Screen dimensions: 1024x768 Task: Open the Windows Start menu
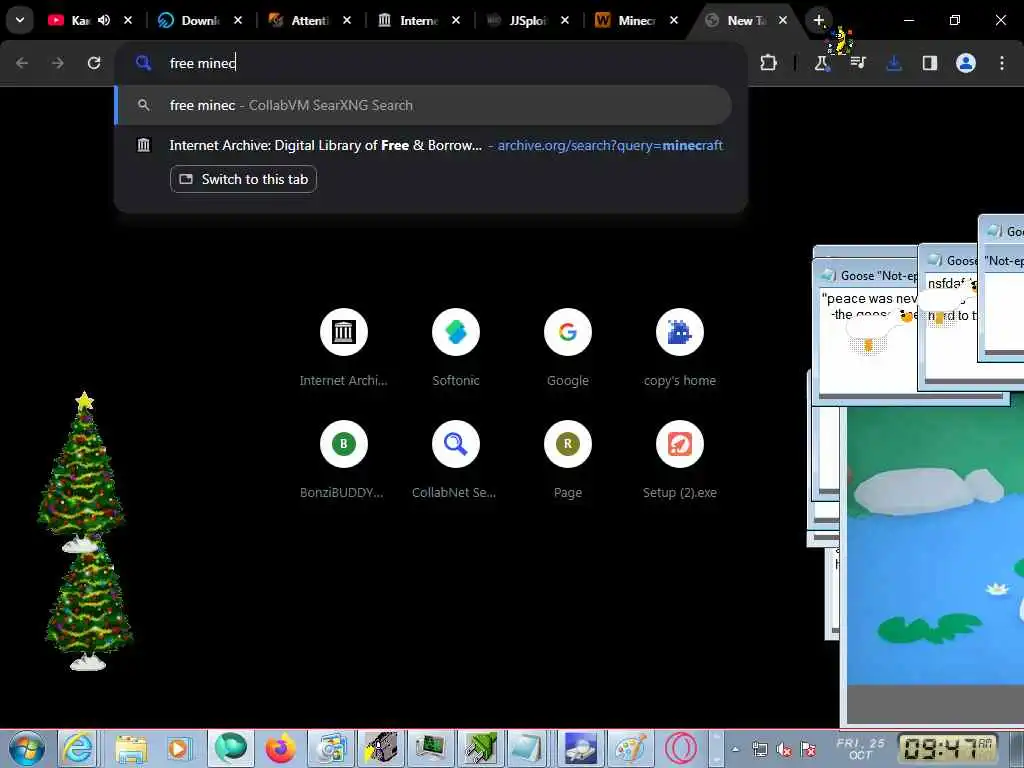27,748
